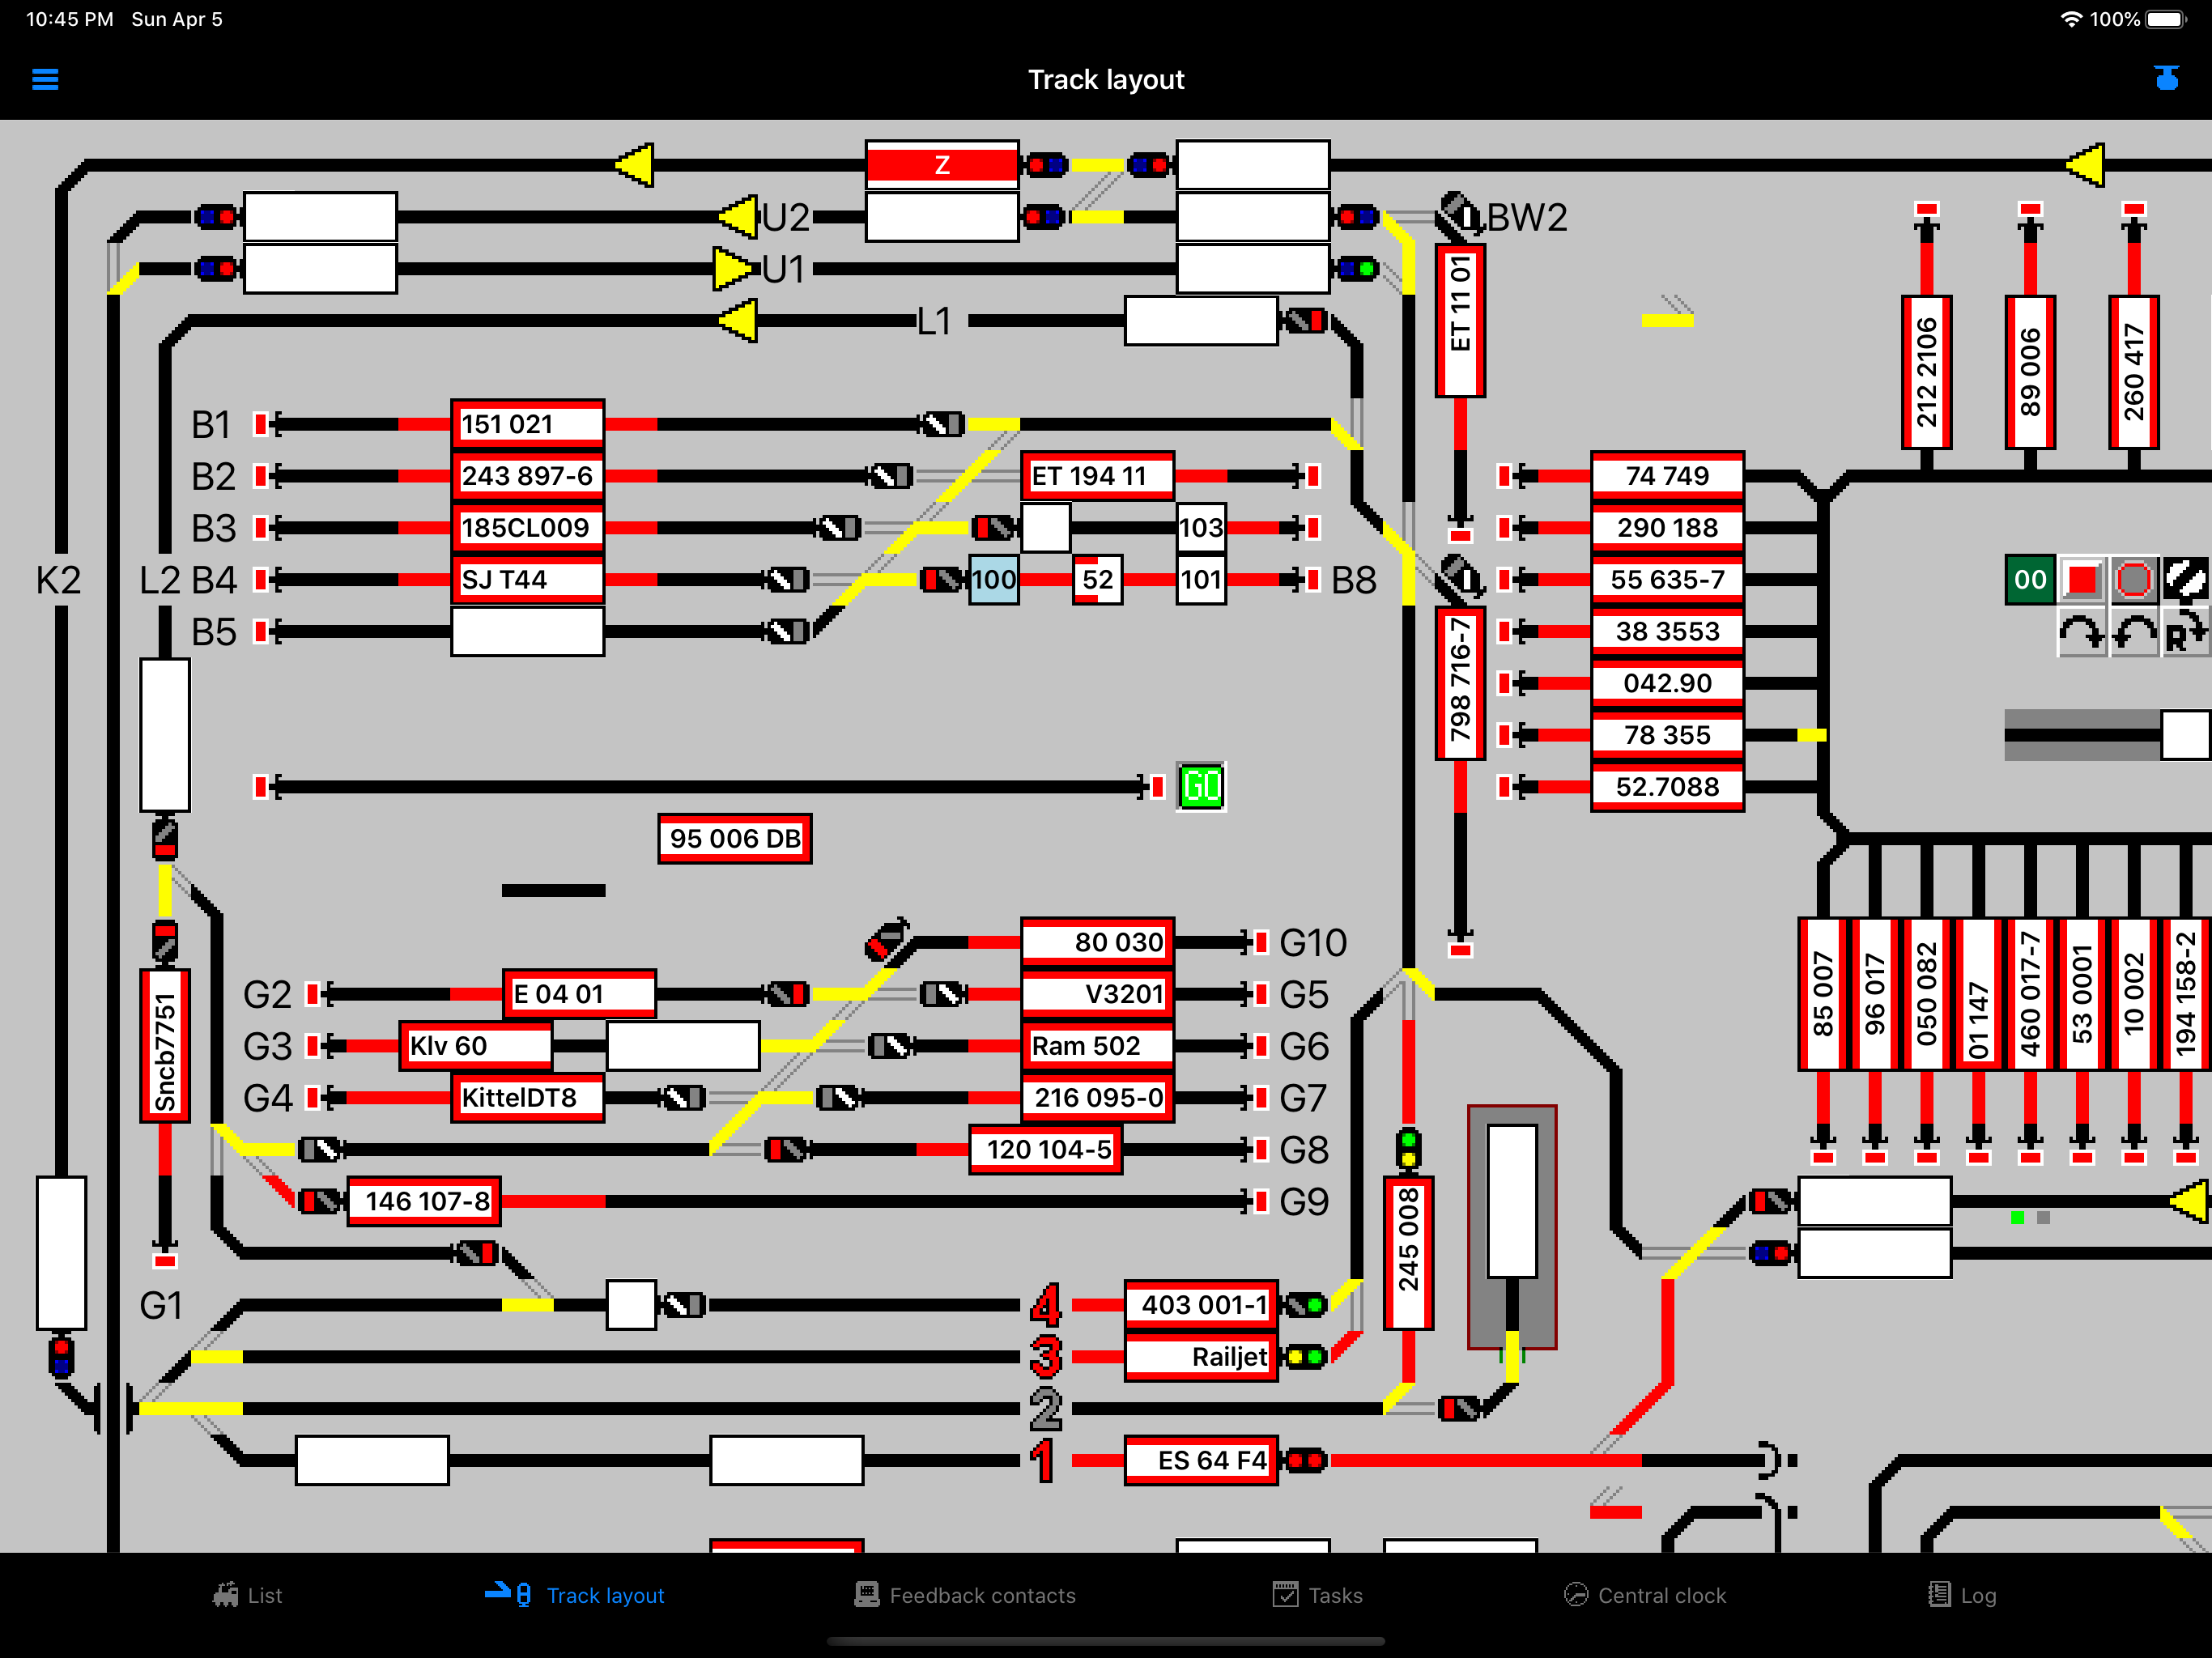Select vertical block 89 006
Image resolution: width=2212 pixels, height=1658 pixels.
coord(2030,372)
